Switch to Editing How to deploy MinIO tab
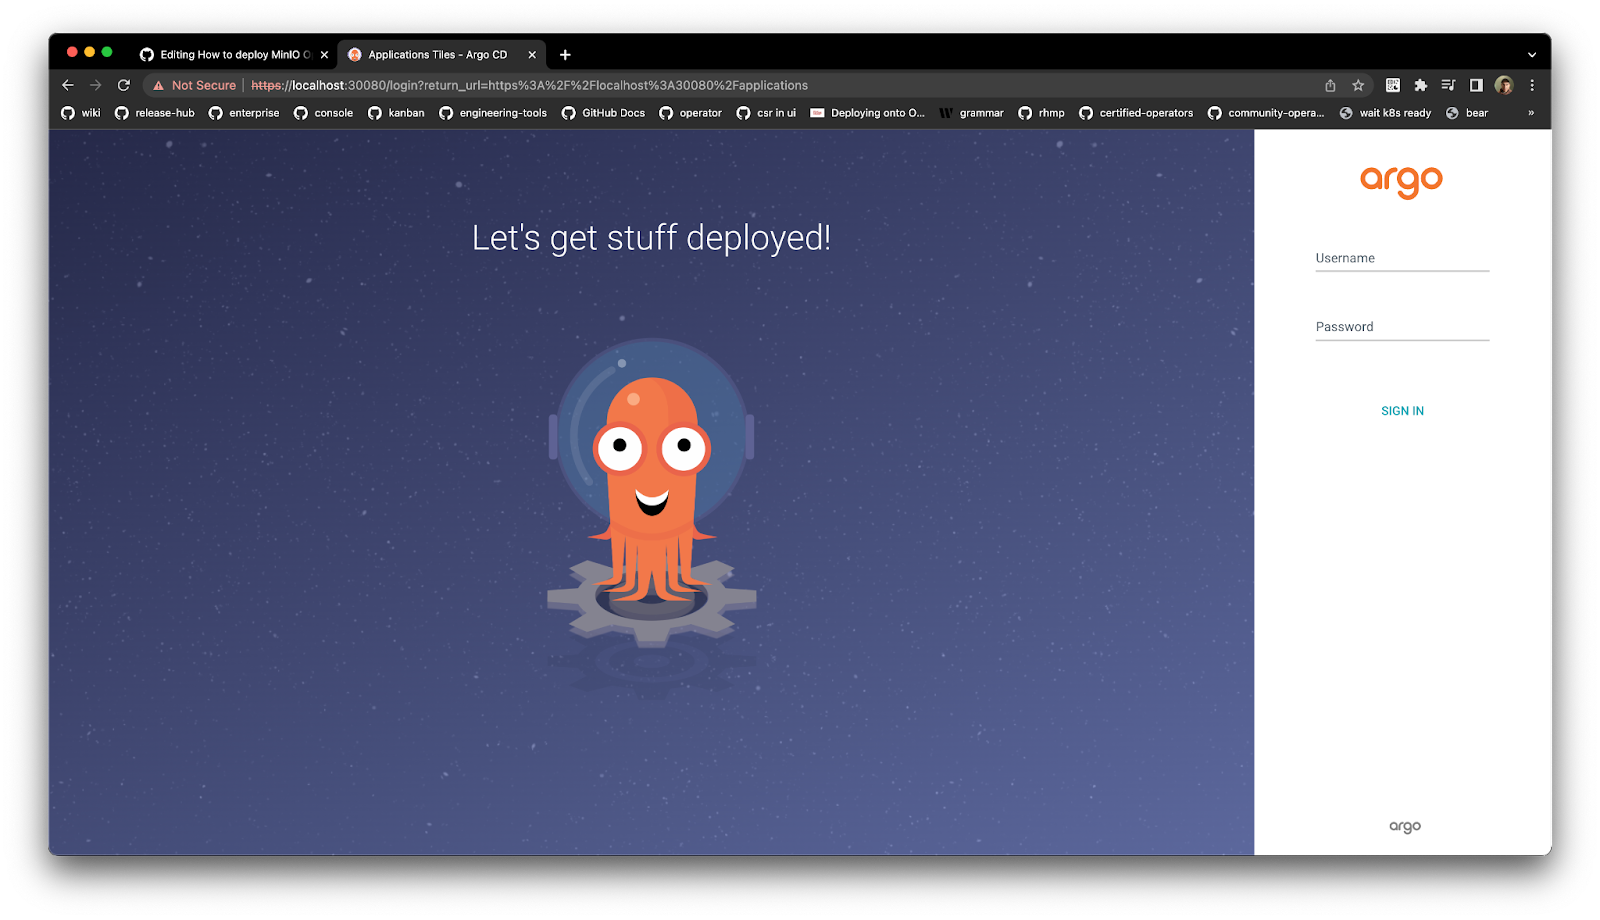The width and height of the screenshot is (1600, 920). [x=228, y=55]
